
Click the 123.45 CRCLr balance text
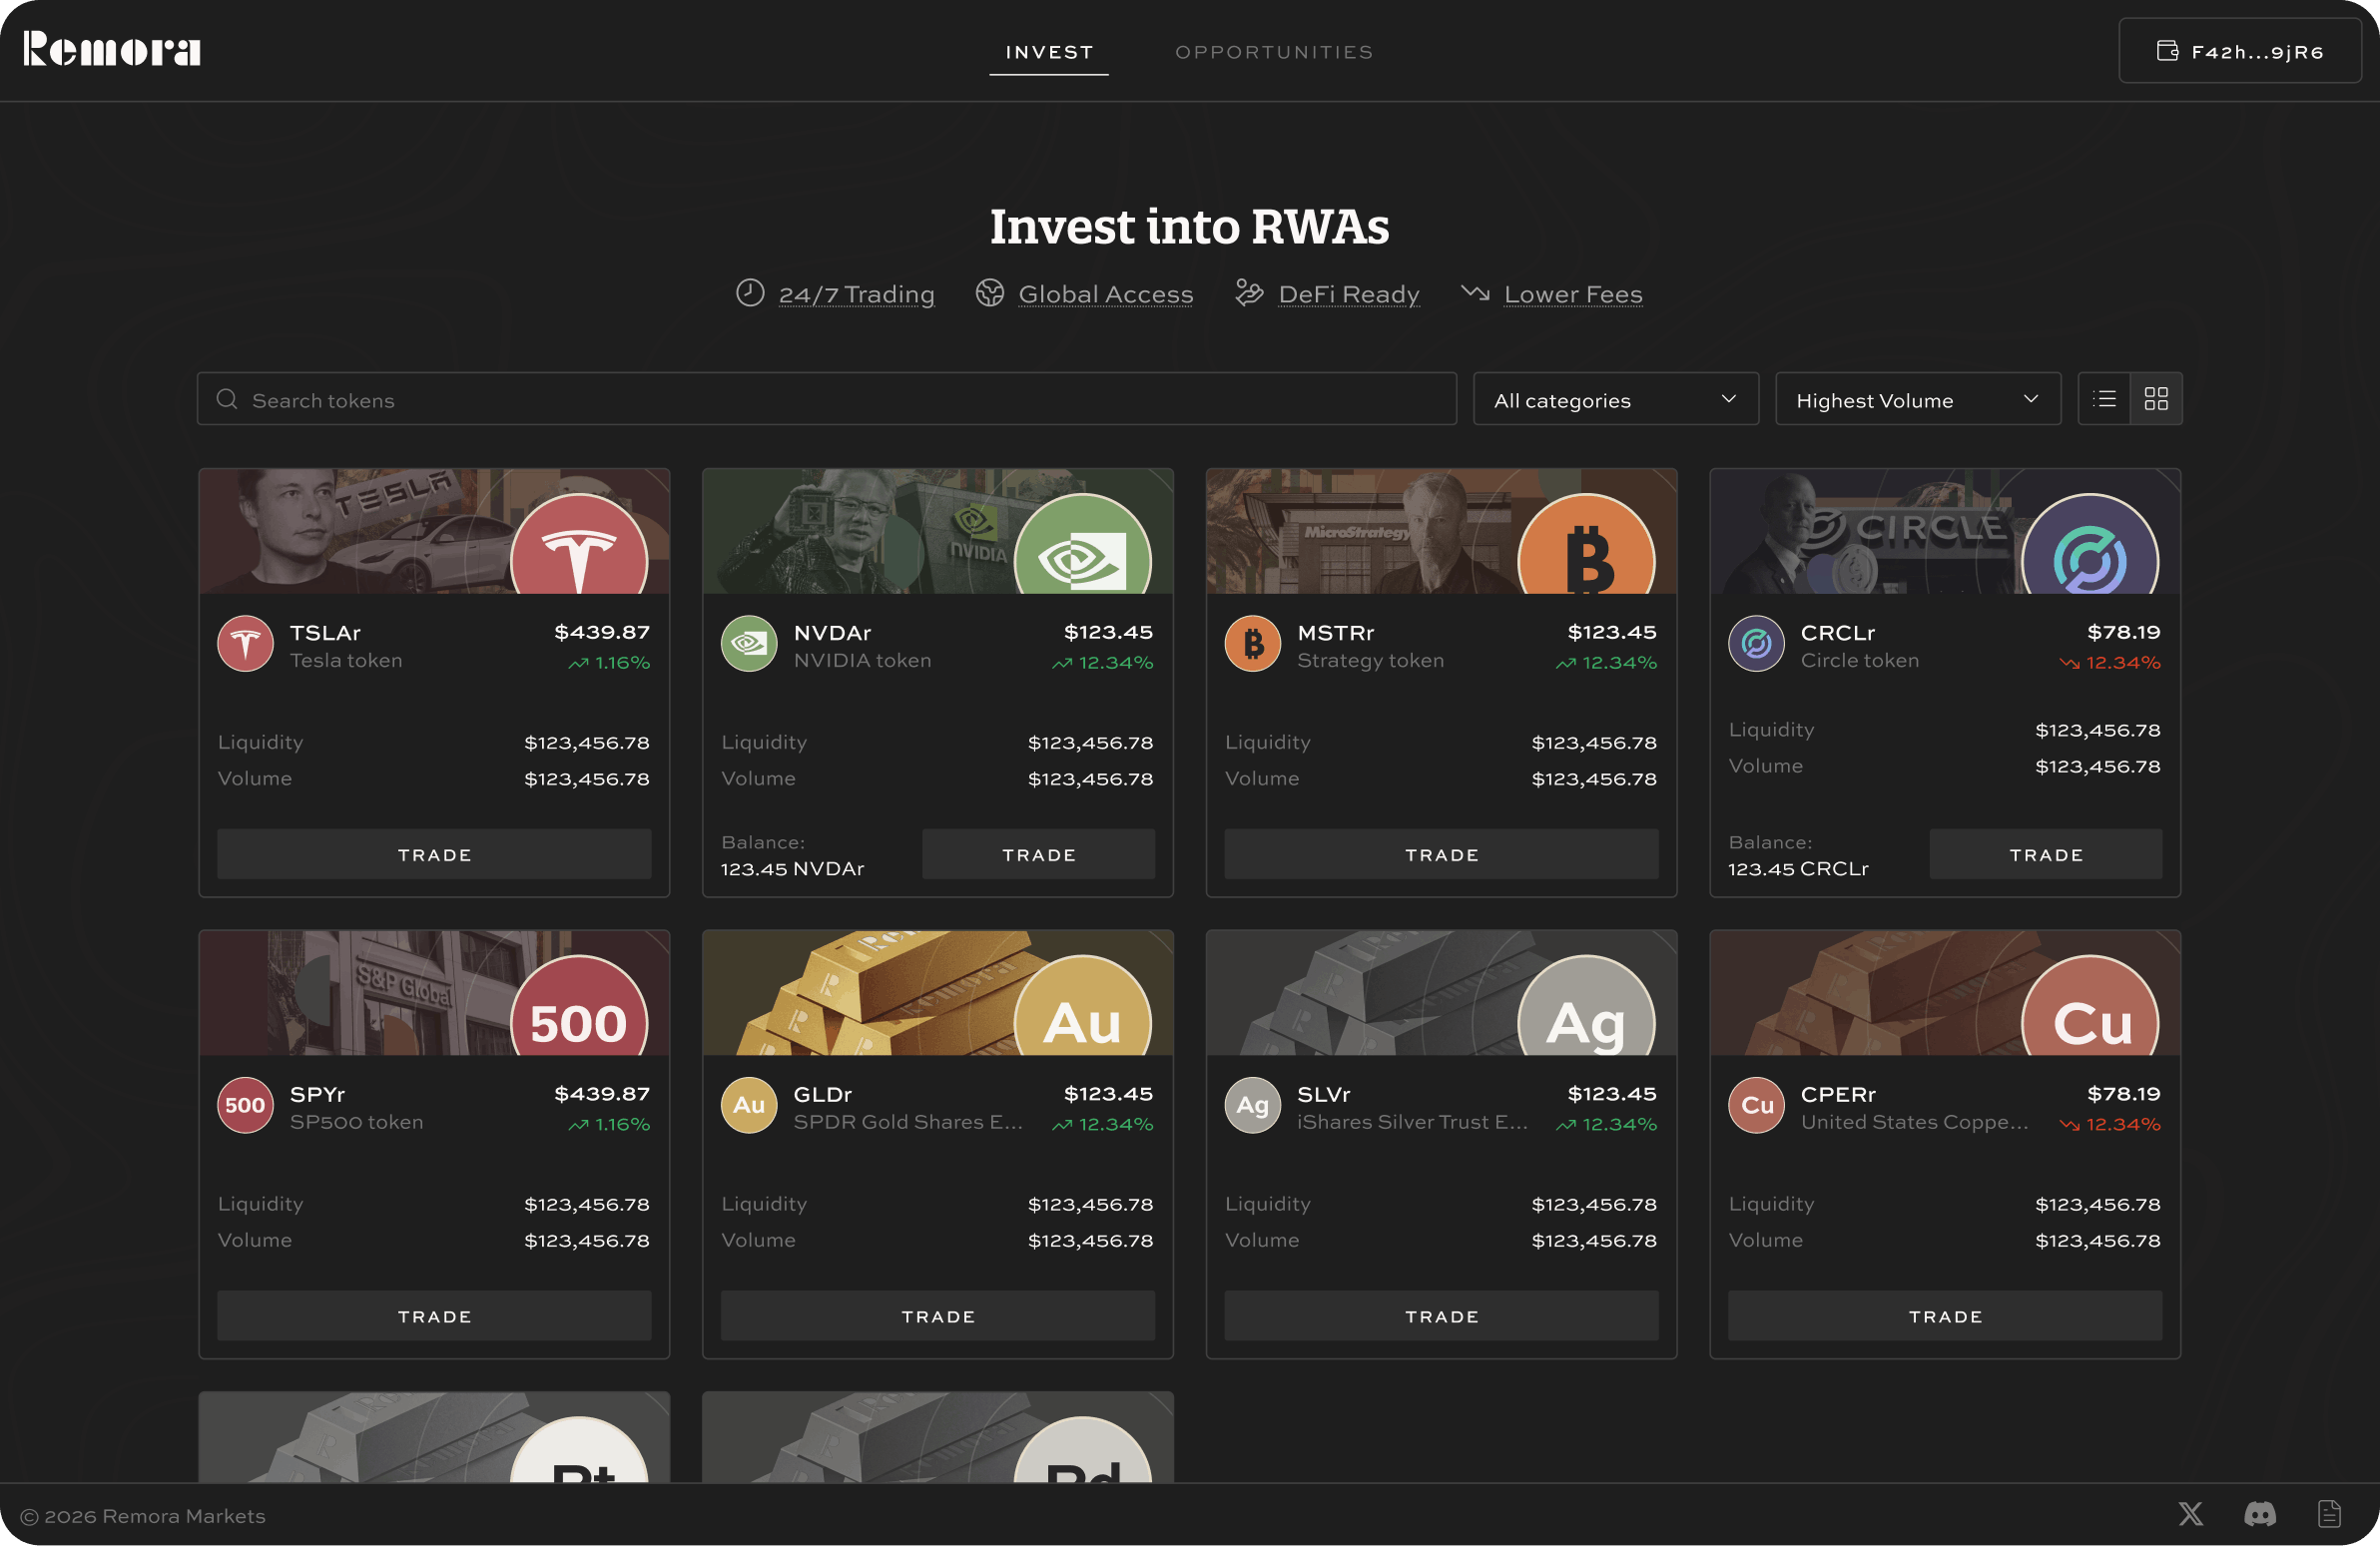pos(1798,869)
